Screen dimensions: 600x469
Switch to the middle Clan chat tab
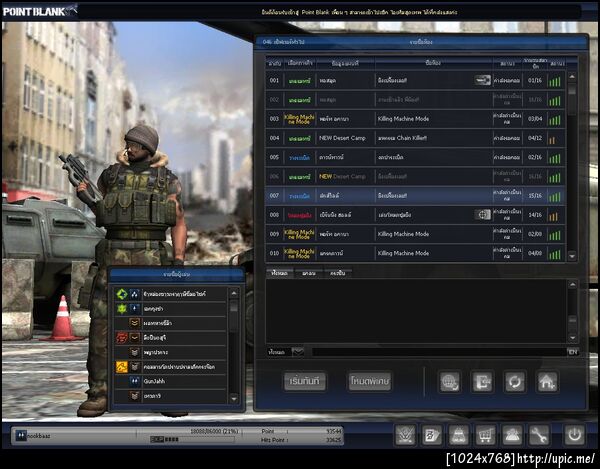pos(308,273)
